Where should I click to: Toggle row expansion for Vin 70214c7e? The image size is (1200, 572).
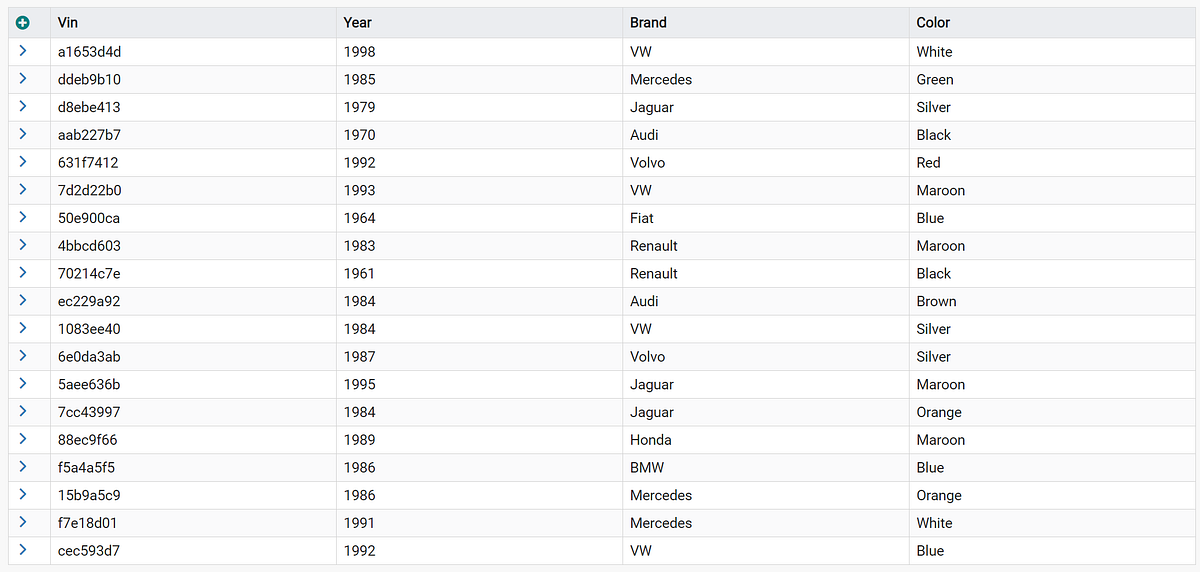tap(23, 273)
